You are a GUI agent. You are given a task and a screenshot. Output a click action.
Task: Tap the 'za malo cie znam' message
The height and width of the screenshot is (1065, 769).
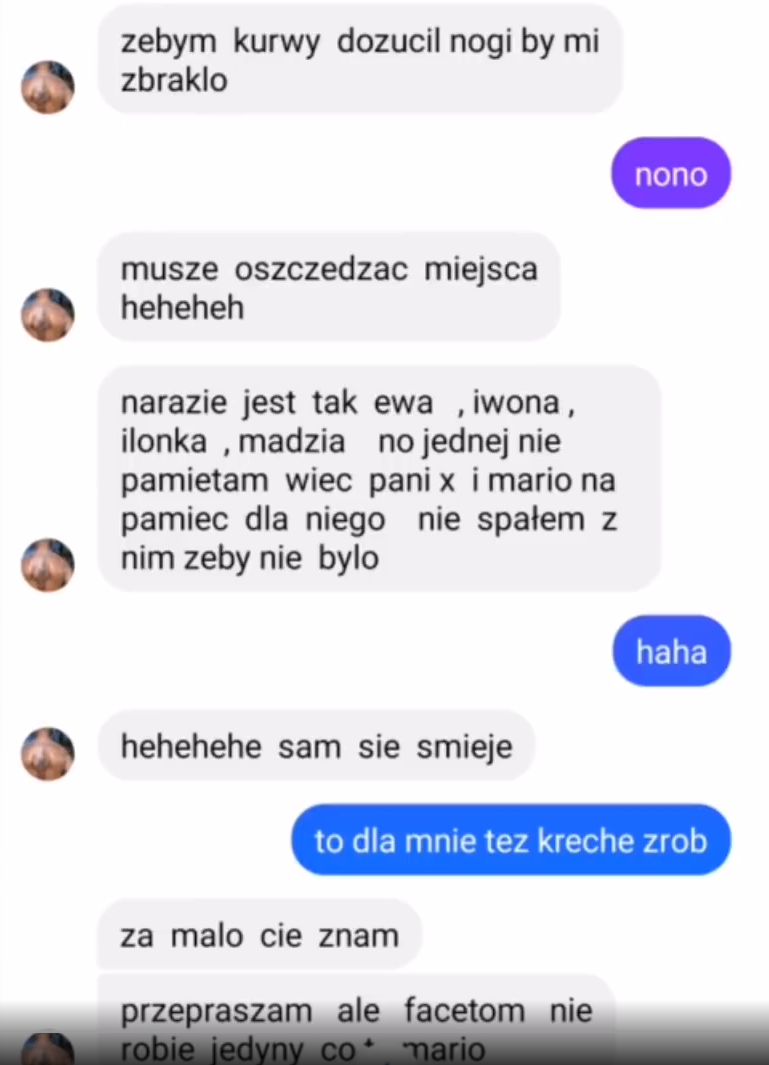[260, 935]
